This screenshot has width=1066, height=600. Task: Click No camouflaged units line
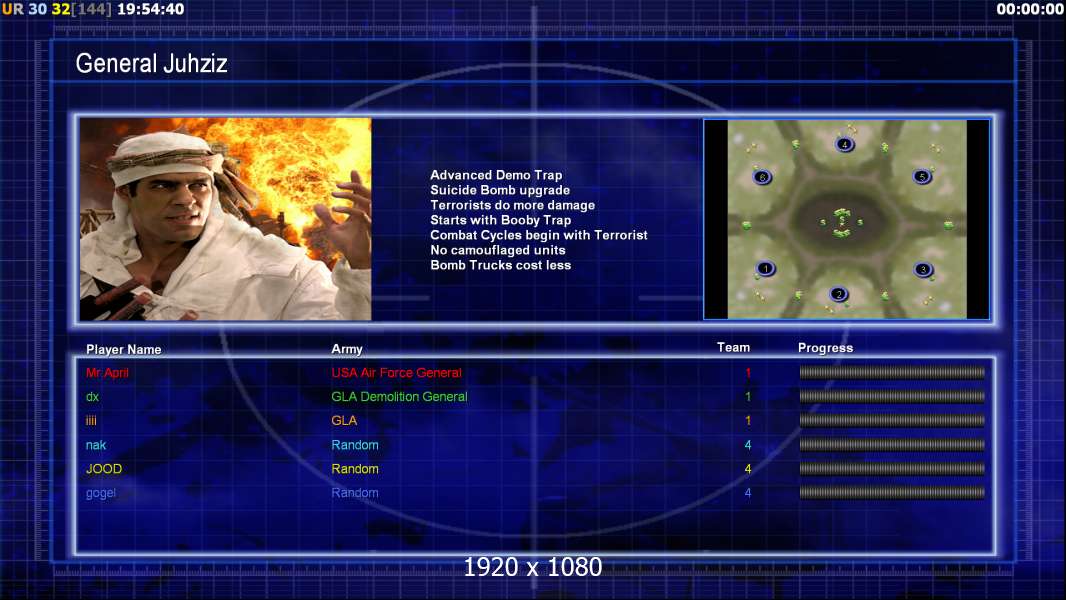click(x=498, y=250)
